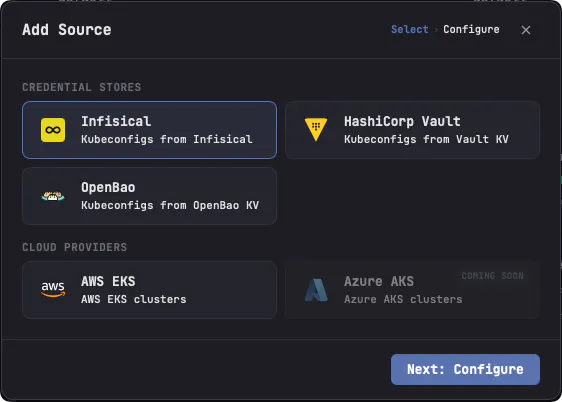The image size is (562, 402).
Task: Click the Add Source dialog title
Action: 67,30
